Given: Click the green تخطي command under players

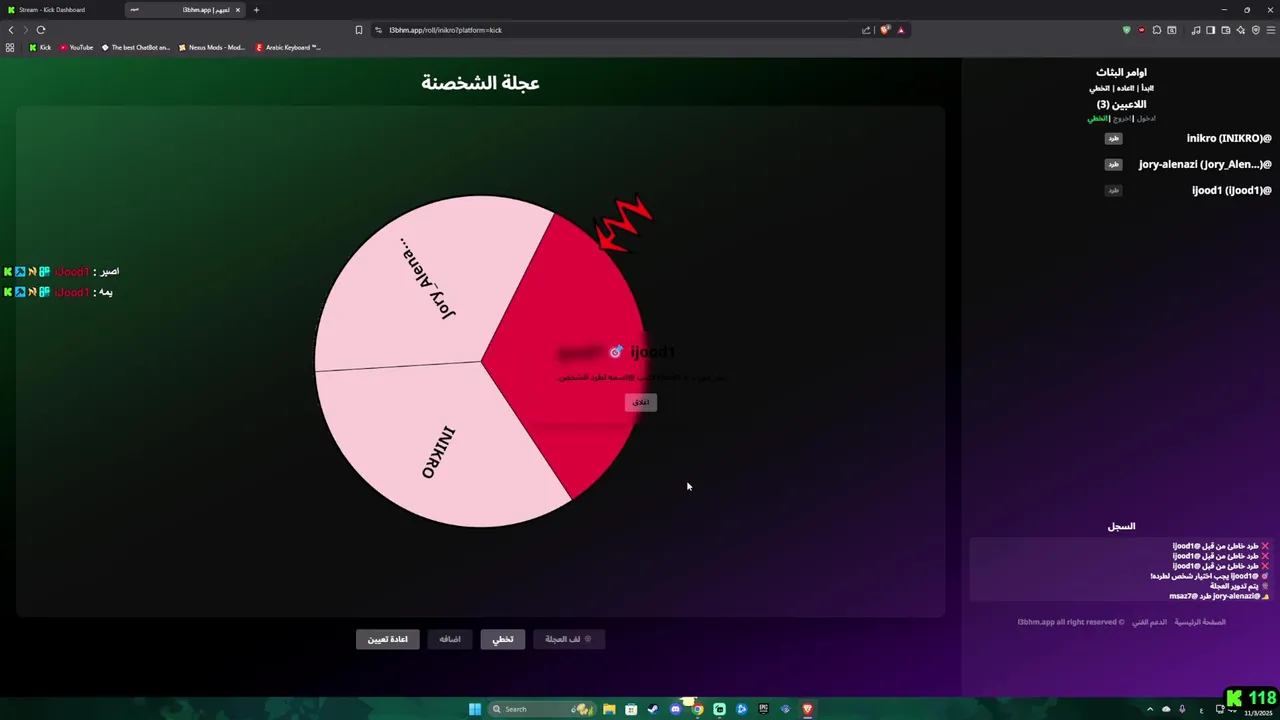Looking at the screenshot, I should [x=1098, y=118].
